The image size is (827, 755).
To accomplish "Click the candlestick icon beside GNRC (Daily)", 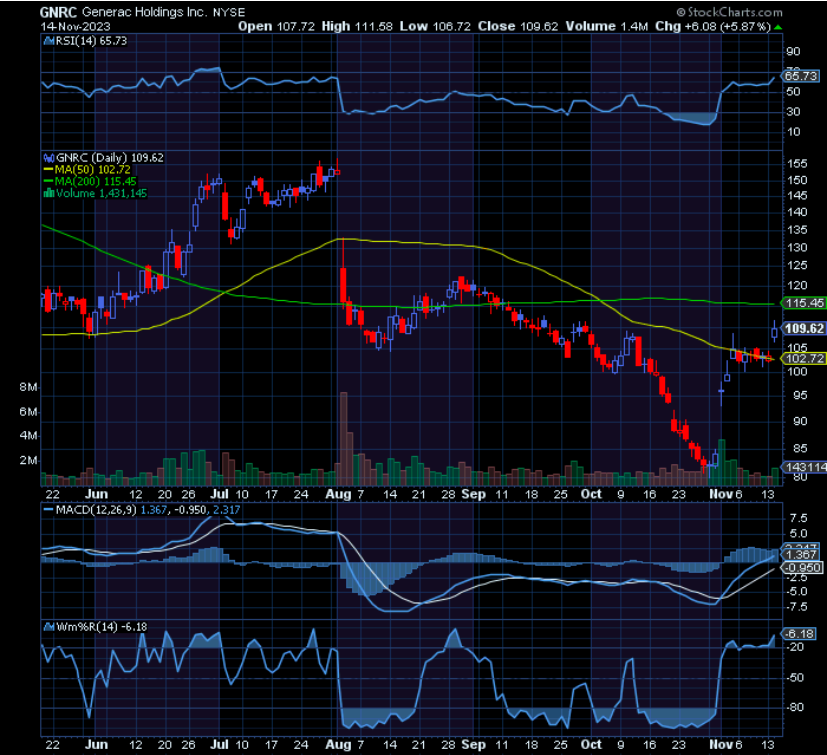I will [48, 156].
